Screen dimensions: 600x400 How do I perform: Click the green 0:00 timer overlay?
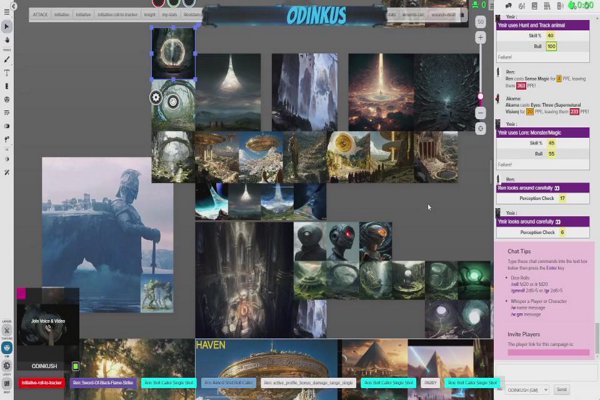tap(581, 5)
